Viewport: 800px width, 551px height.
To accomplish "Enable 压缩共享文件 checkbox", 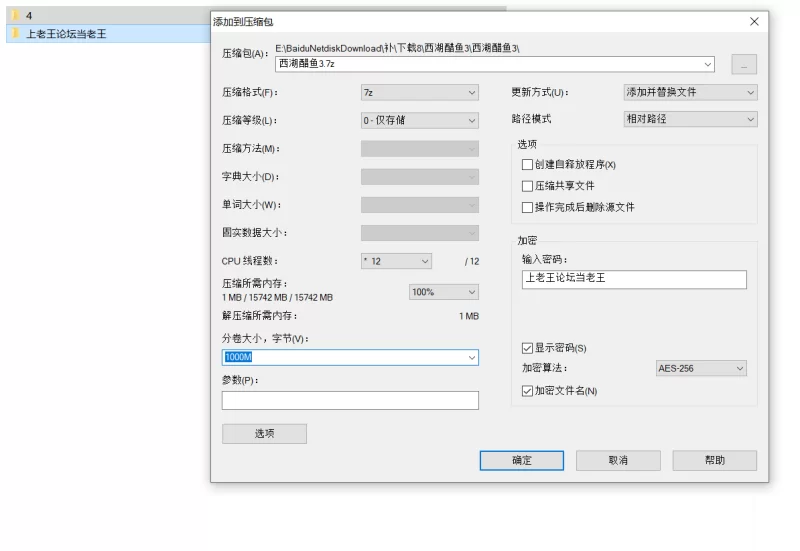I will tap(527, 186).
